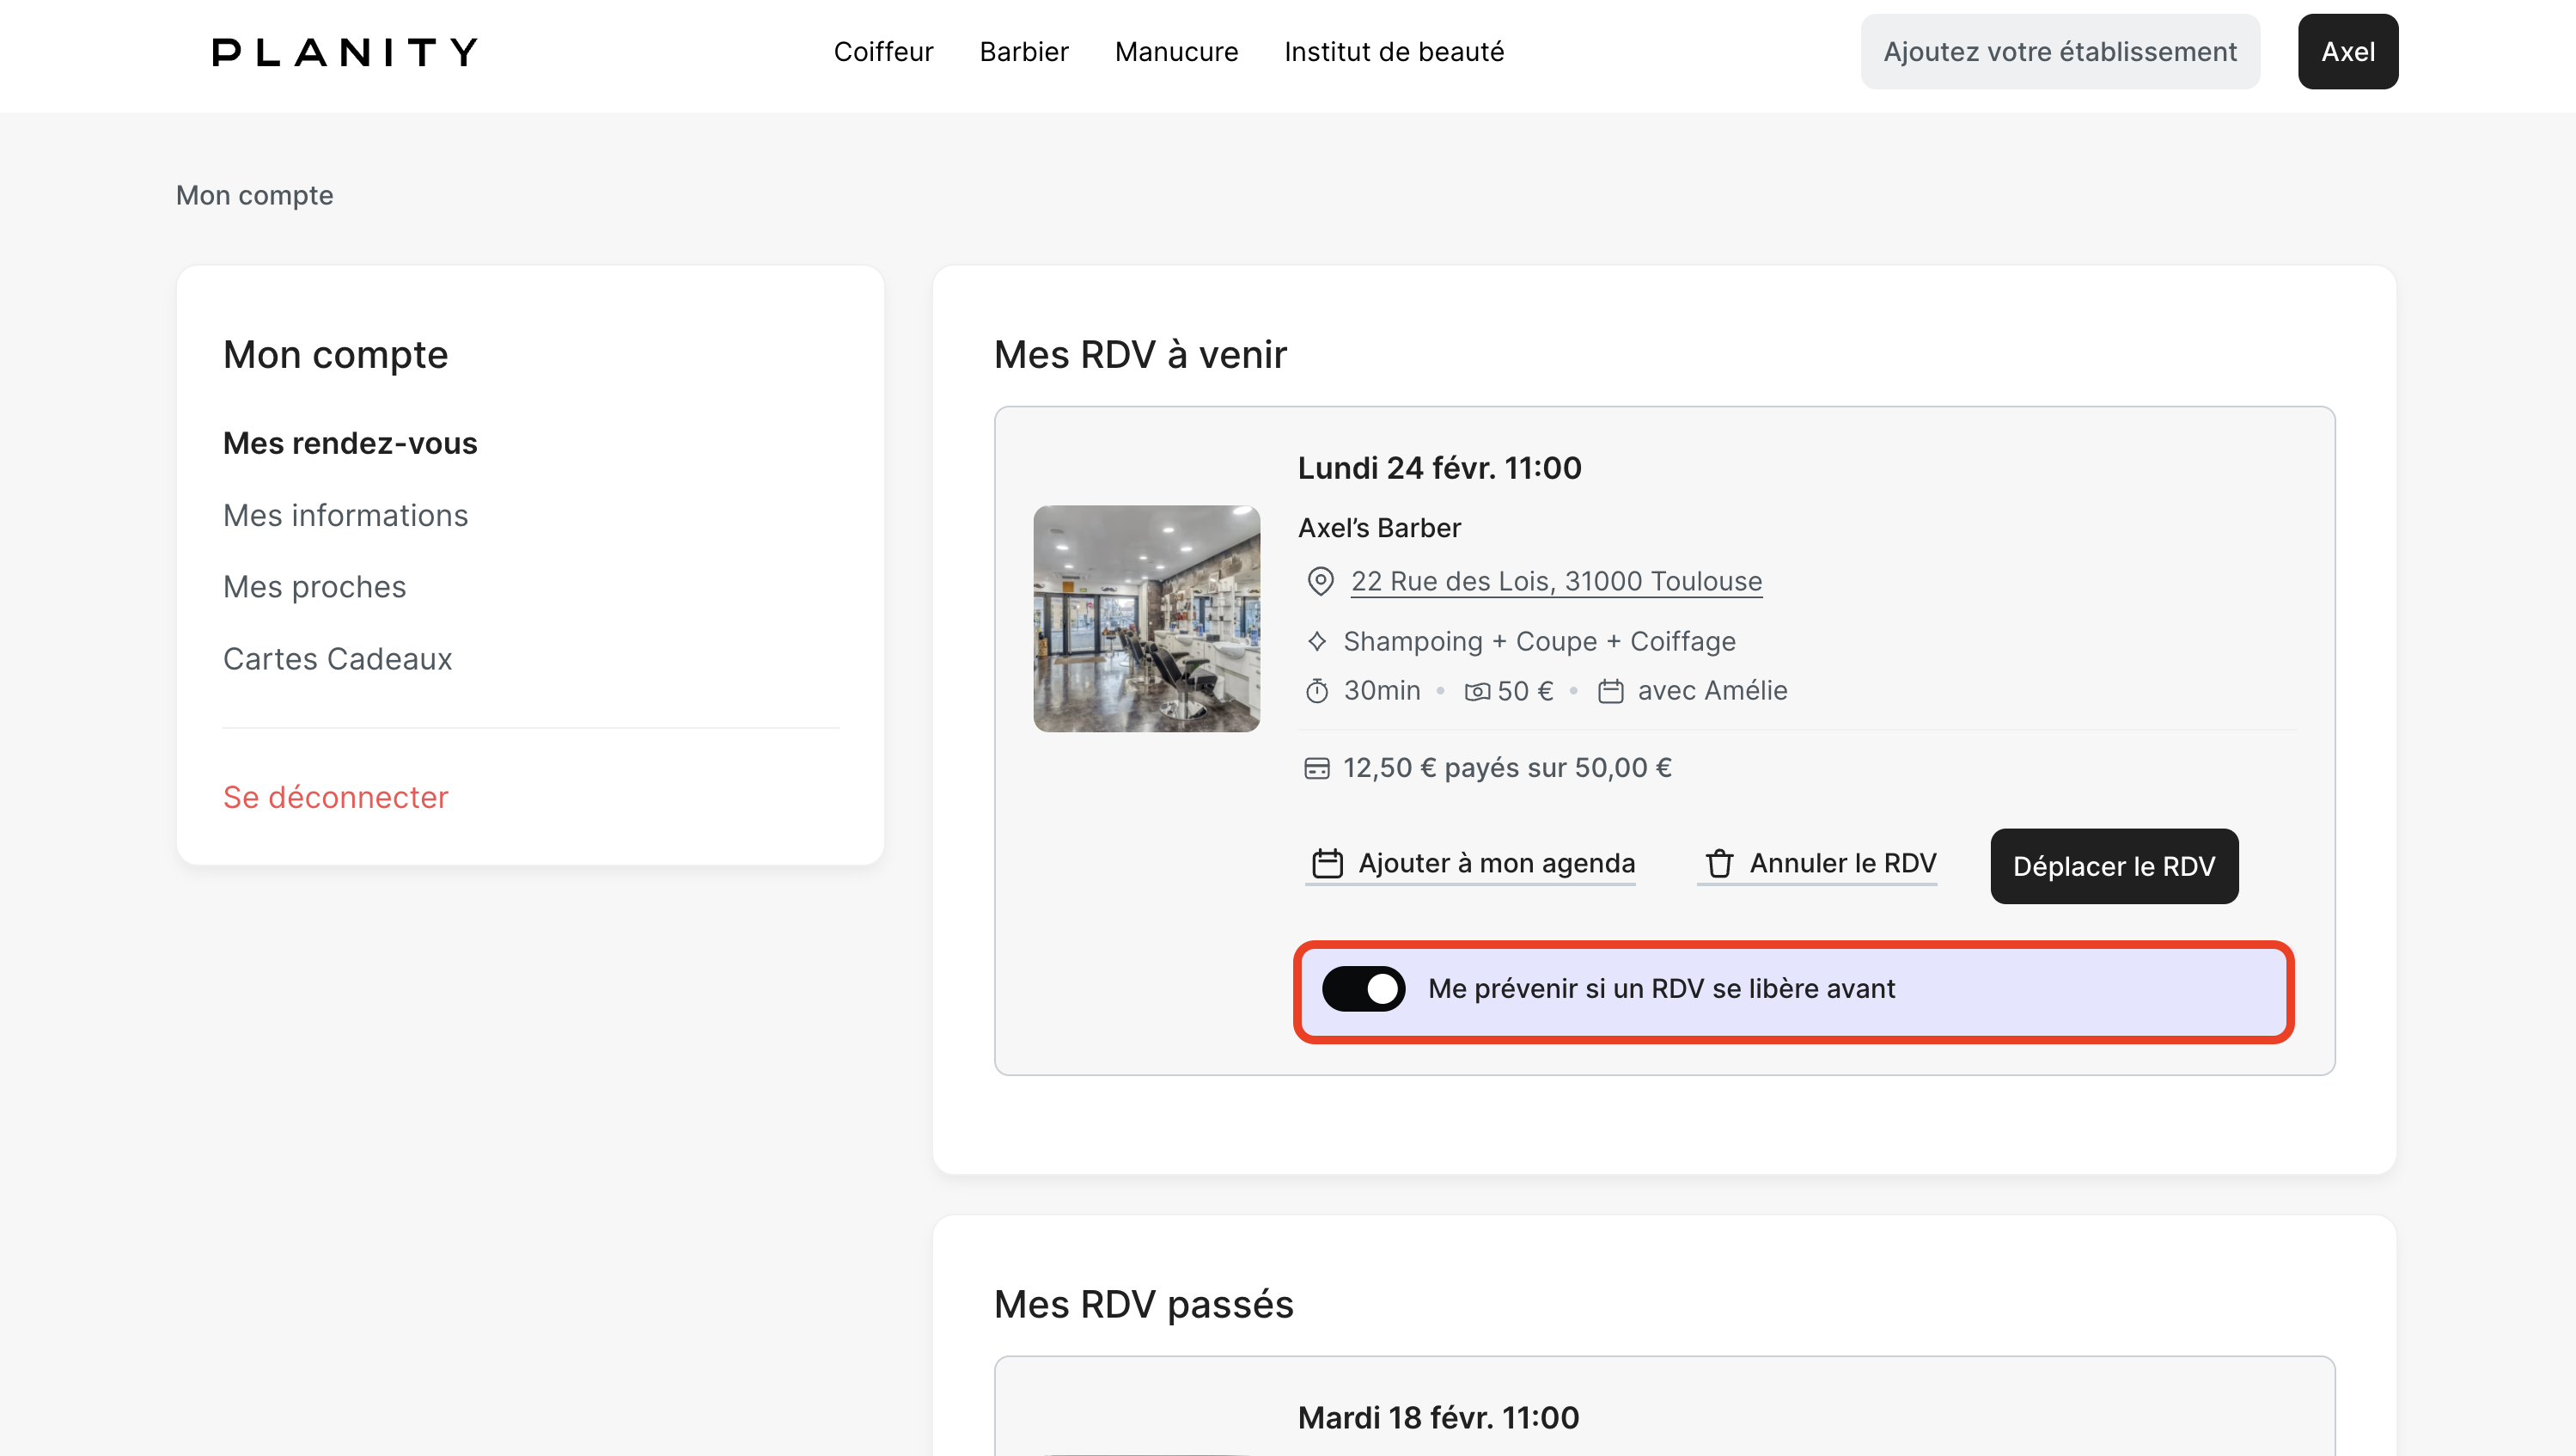Open Mes informations in account sidebar
2576x1456 pixels.
pyautogui.click(x=345, y=515)
